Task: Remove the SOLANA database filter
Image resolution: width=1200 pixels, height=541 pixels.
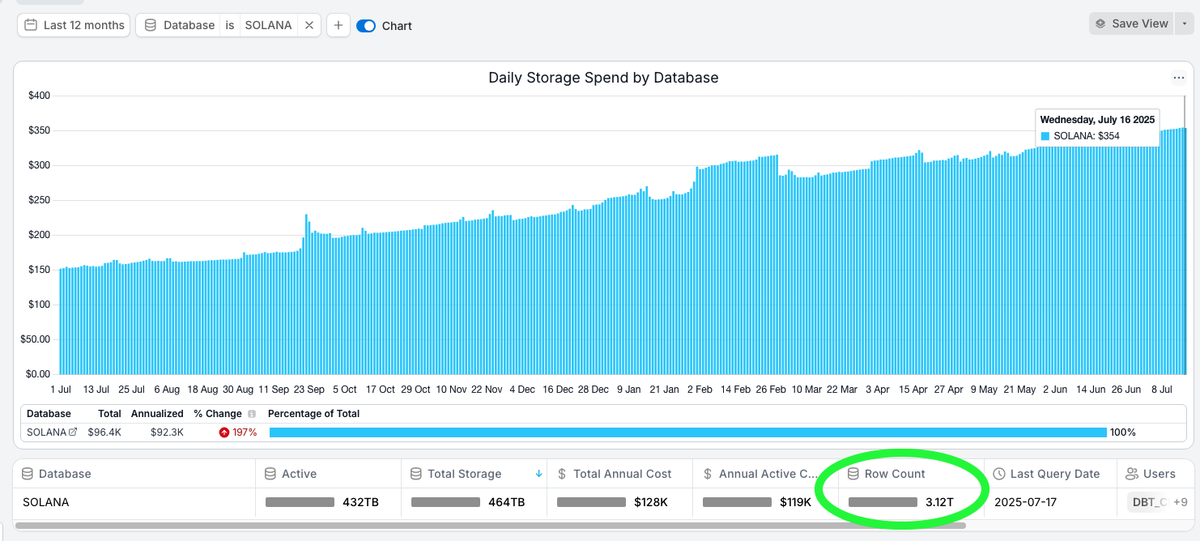Action: tap(309, 25)
